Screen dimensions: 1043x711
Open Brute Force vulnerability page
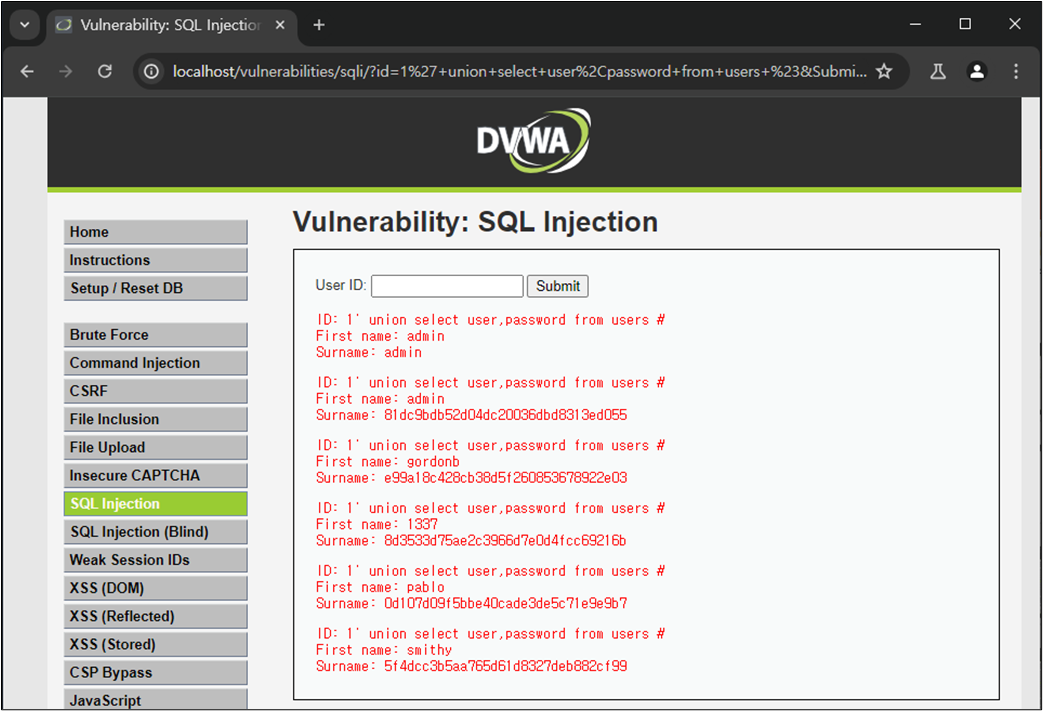tap(156, 335)
